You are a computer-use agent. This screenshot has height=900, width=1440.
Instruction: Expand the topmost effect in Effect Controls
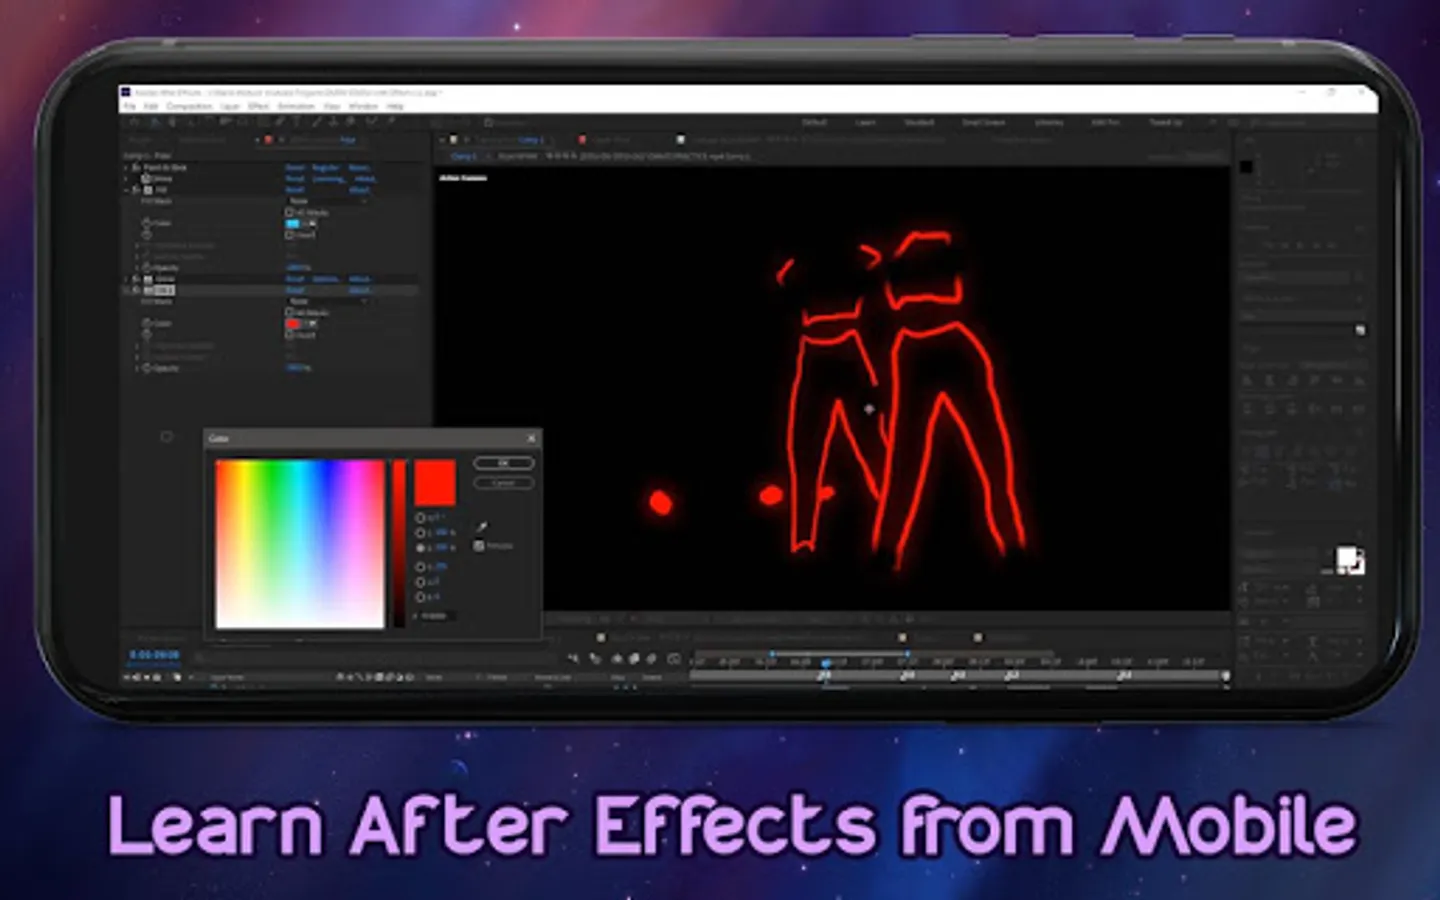tap(126, 167)
